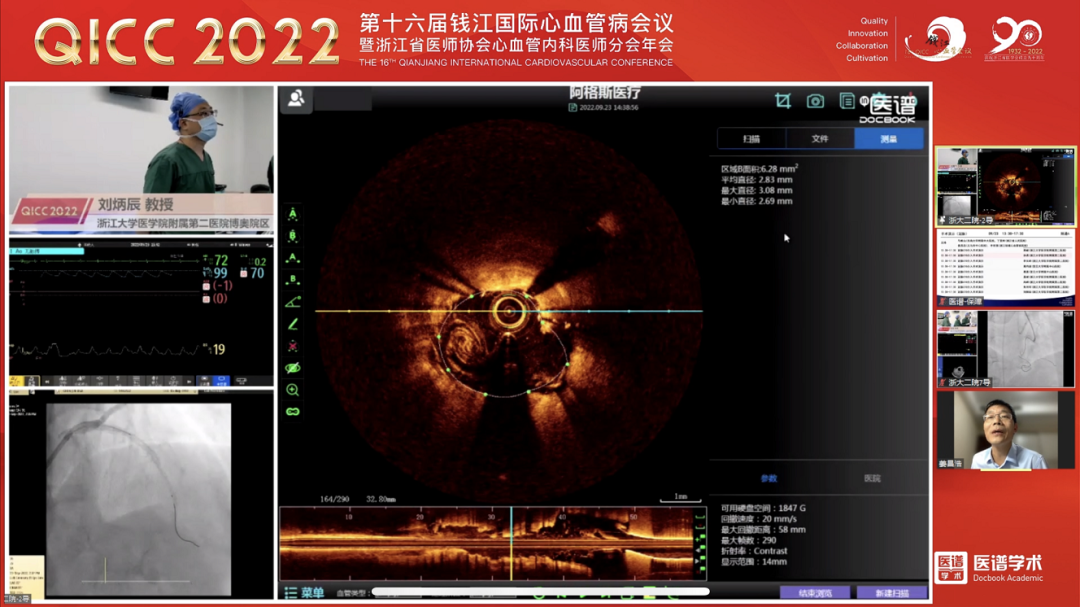Select the angle measurement tool with dot
1080x607 pixels.
pyautogui.click(x=293, y=302)
